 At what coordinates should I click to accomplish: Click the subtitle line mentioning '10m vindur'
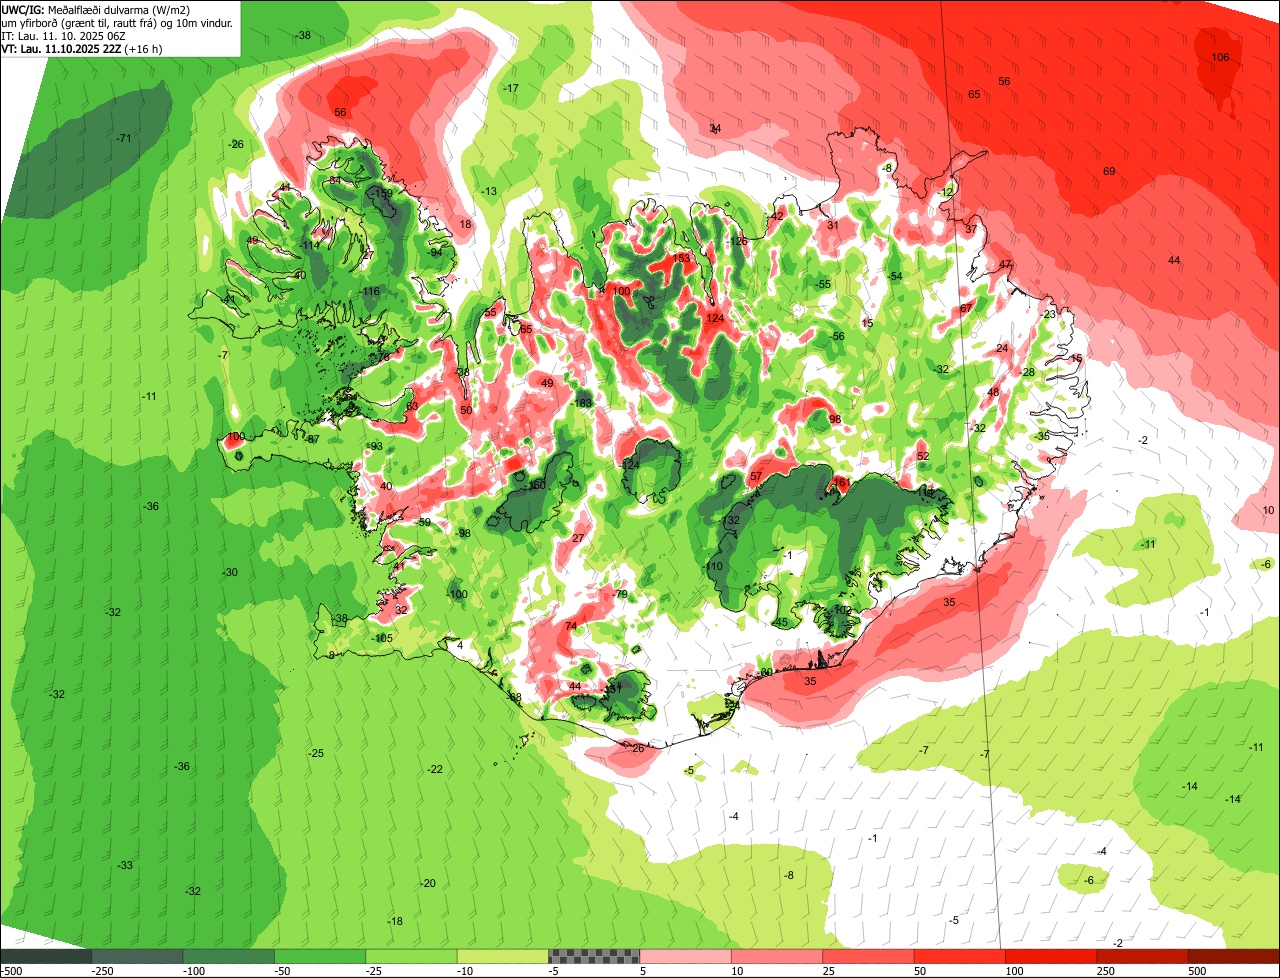[117, 22]
